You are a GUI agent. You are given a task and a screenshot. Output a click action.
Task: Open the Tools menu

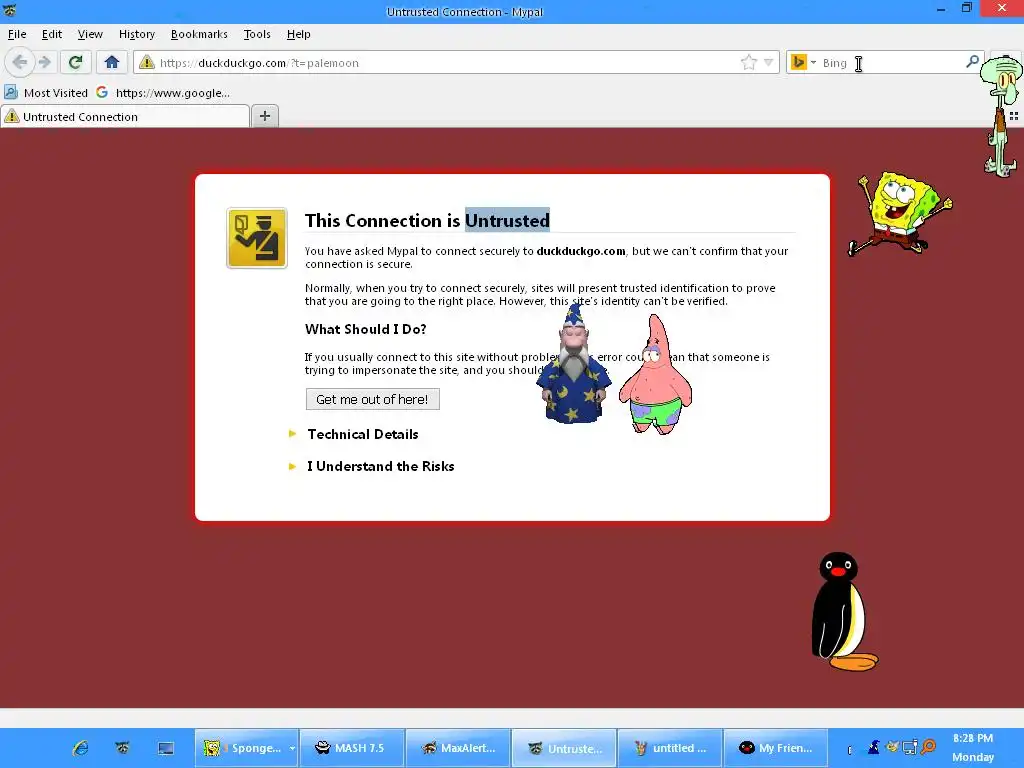click(x=257, y=34)
